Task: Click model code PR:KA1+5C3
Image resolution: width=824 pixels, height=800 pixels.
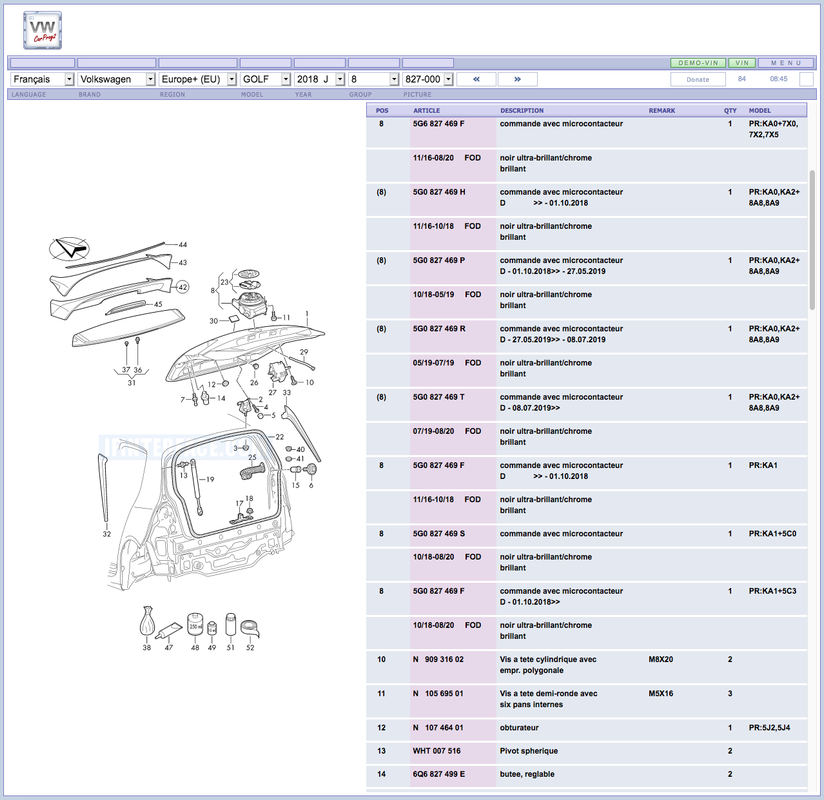Action: 772,591
